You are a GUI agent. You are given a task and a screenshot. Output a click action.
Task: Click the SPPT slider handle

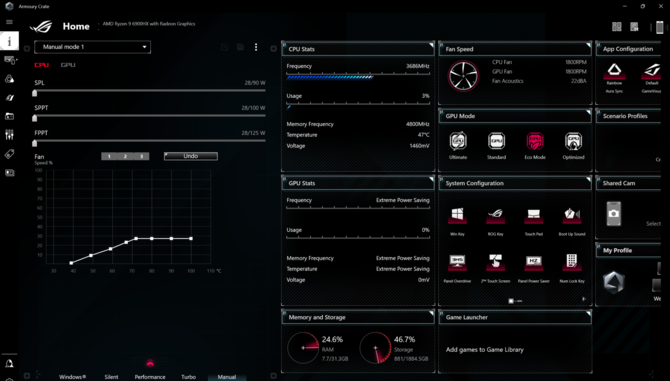point(35,118)
